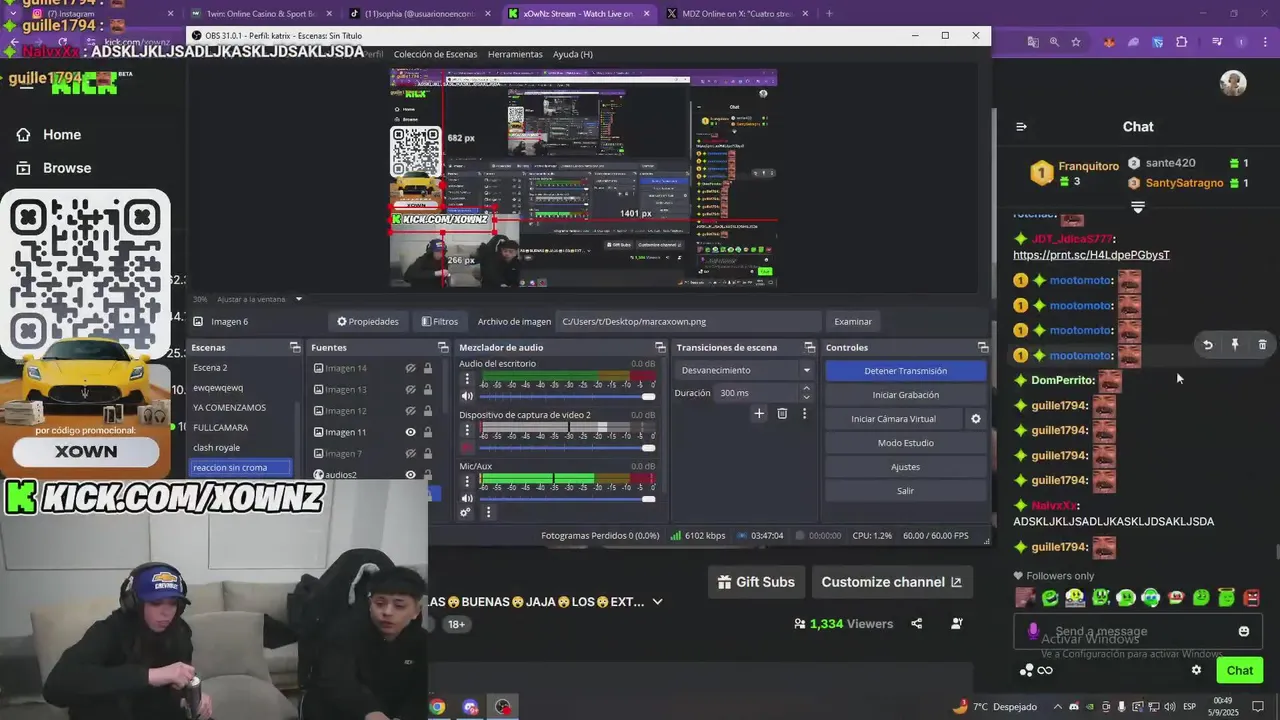
Task: Pin the hovered mootomoto message
Action: (1235, 345)
